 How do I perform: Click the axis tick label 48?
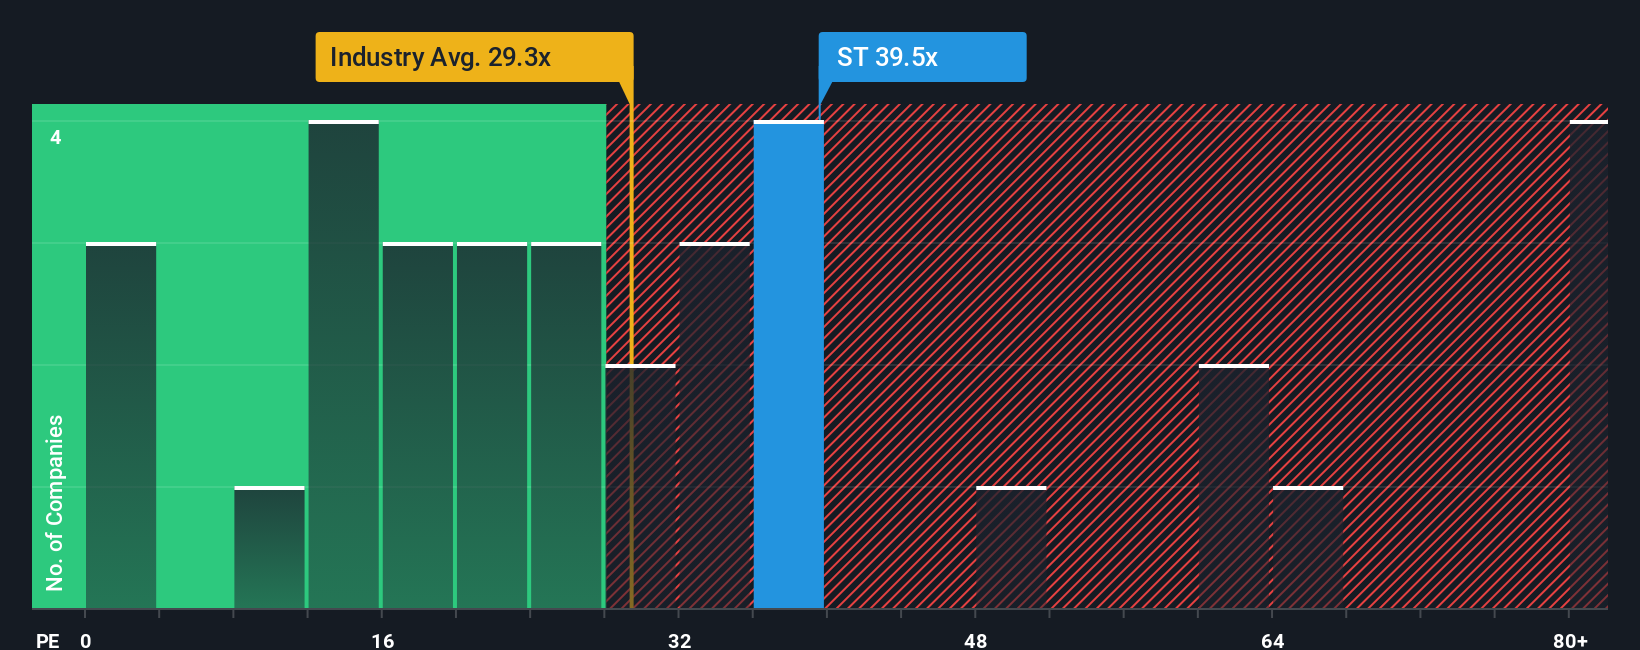click(x=976, y=640)
